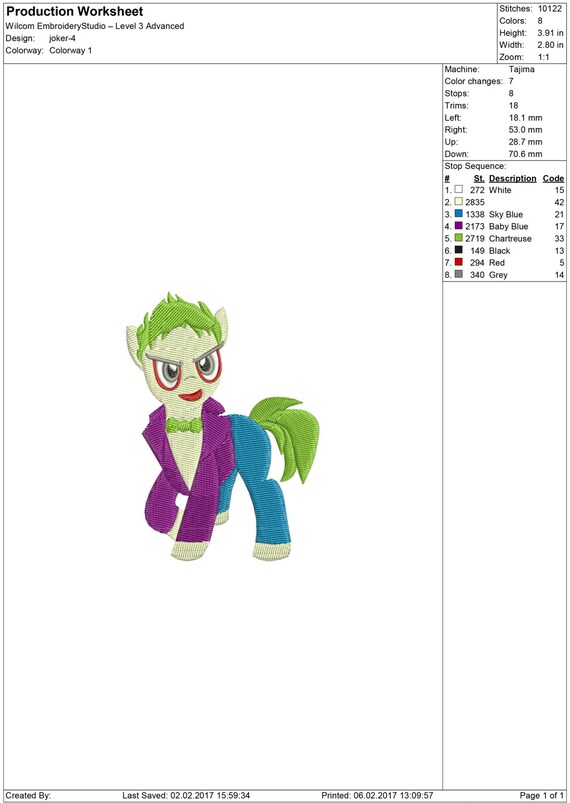Click the Last Saved timestamp in footer
The image size is (570, 803).
186,795
